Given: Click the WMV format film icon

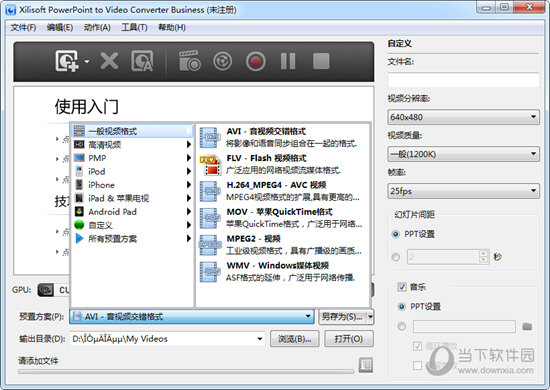Looking at the screenshot, I should point(210,272).
